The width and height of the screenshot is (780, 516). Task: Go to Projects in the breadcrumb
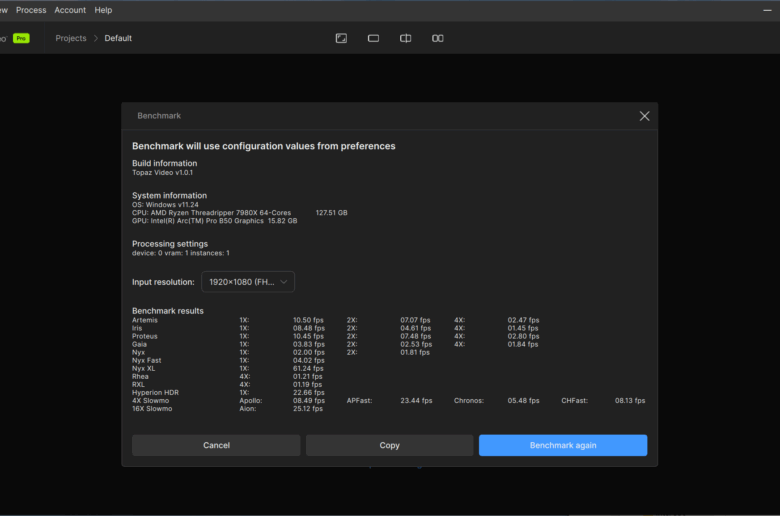71,38
